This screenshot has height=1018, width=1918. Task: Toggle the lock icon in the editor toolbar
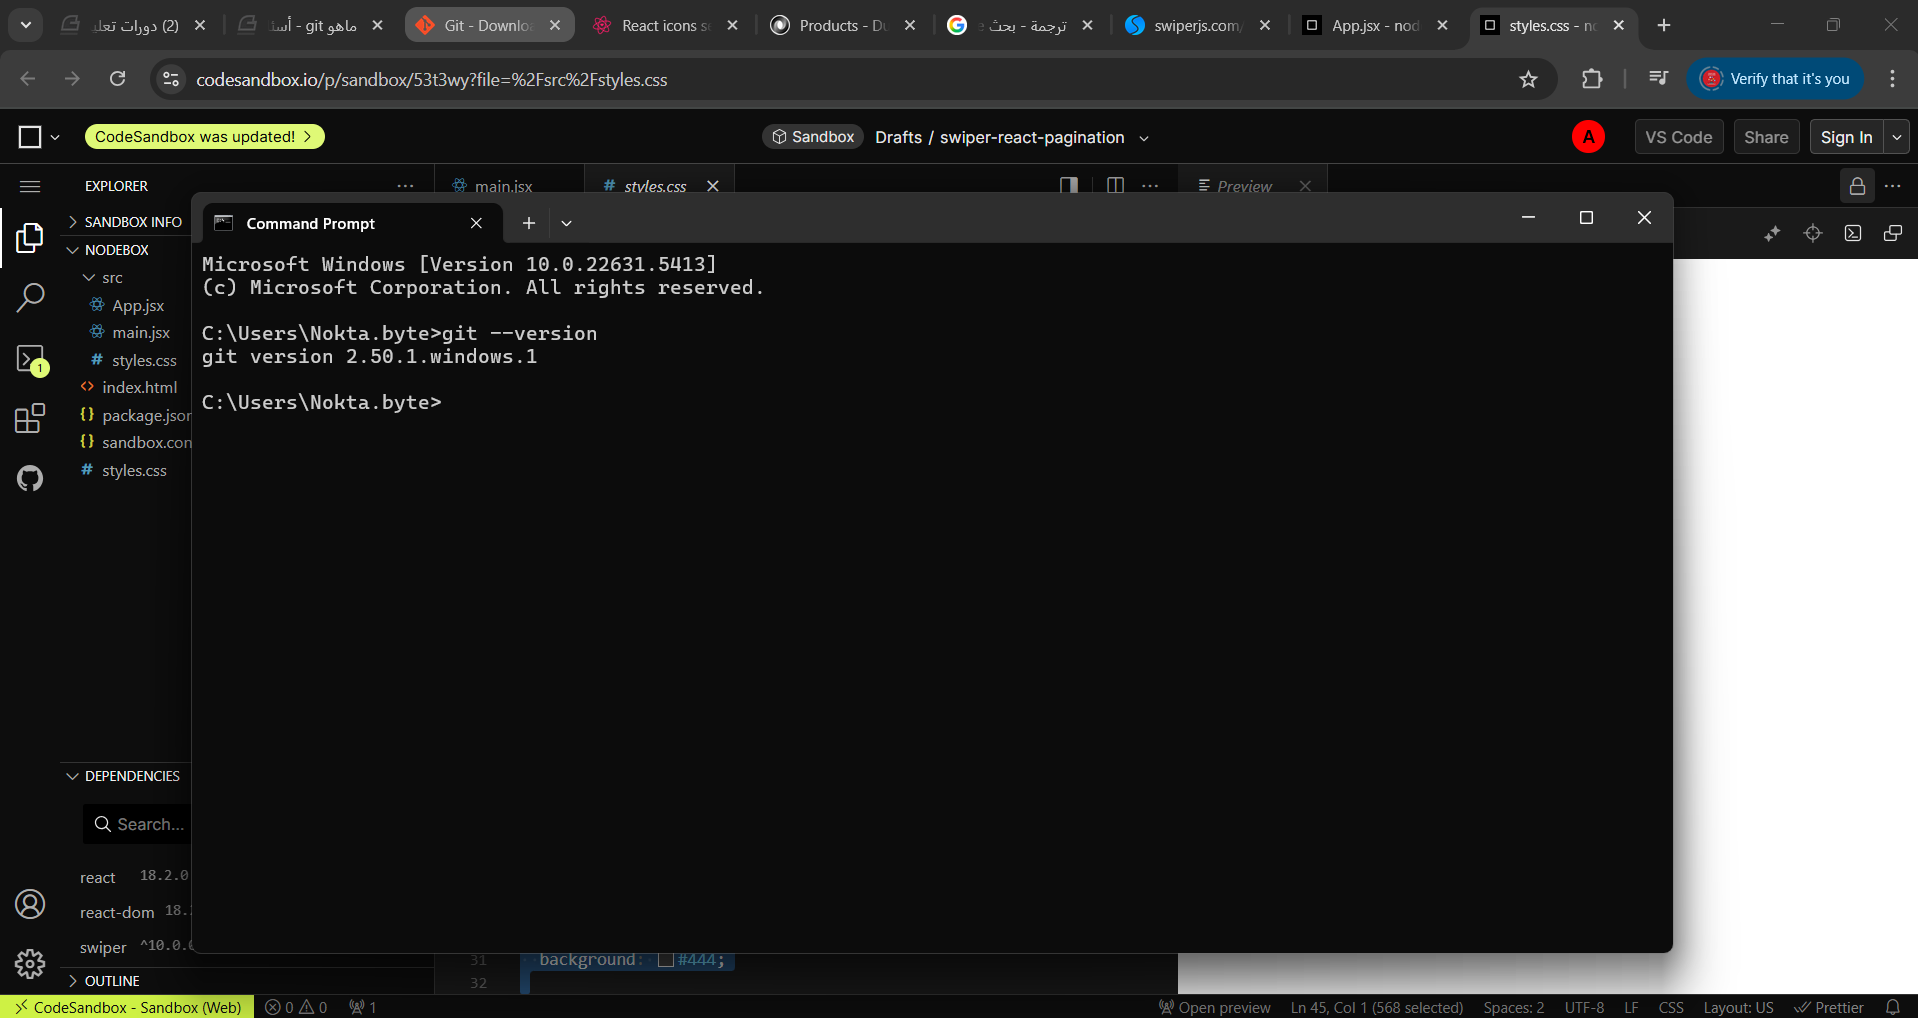point(1857,186)
